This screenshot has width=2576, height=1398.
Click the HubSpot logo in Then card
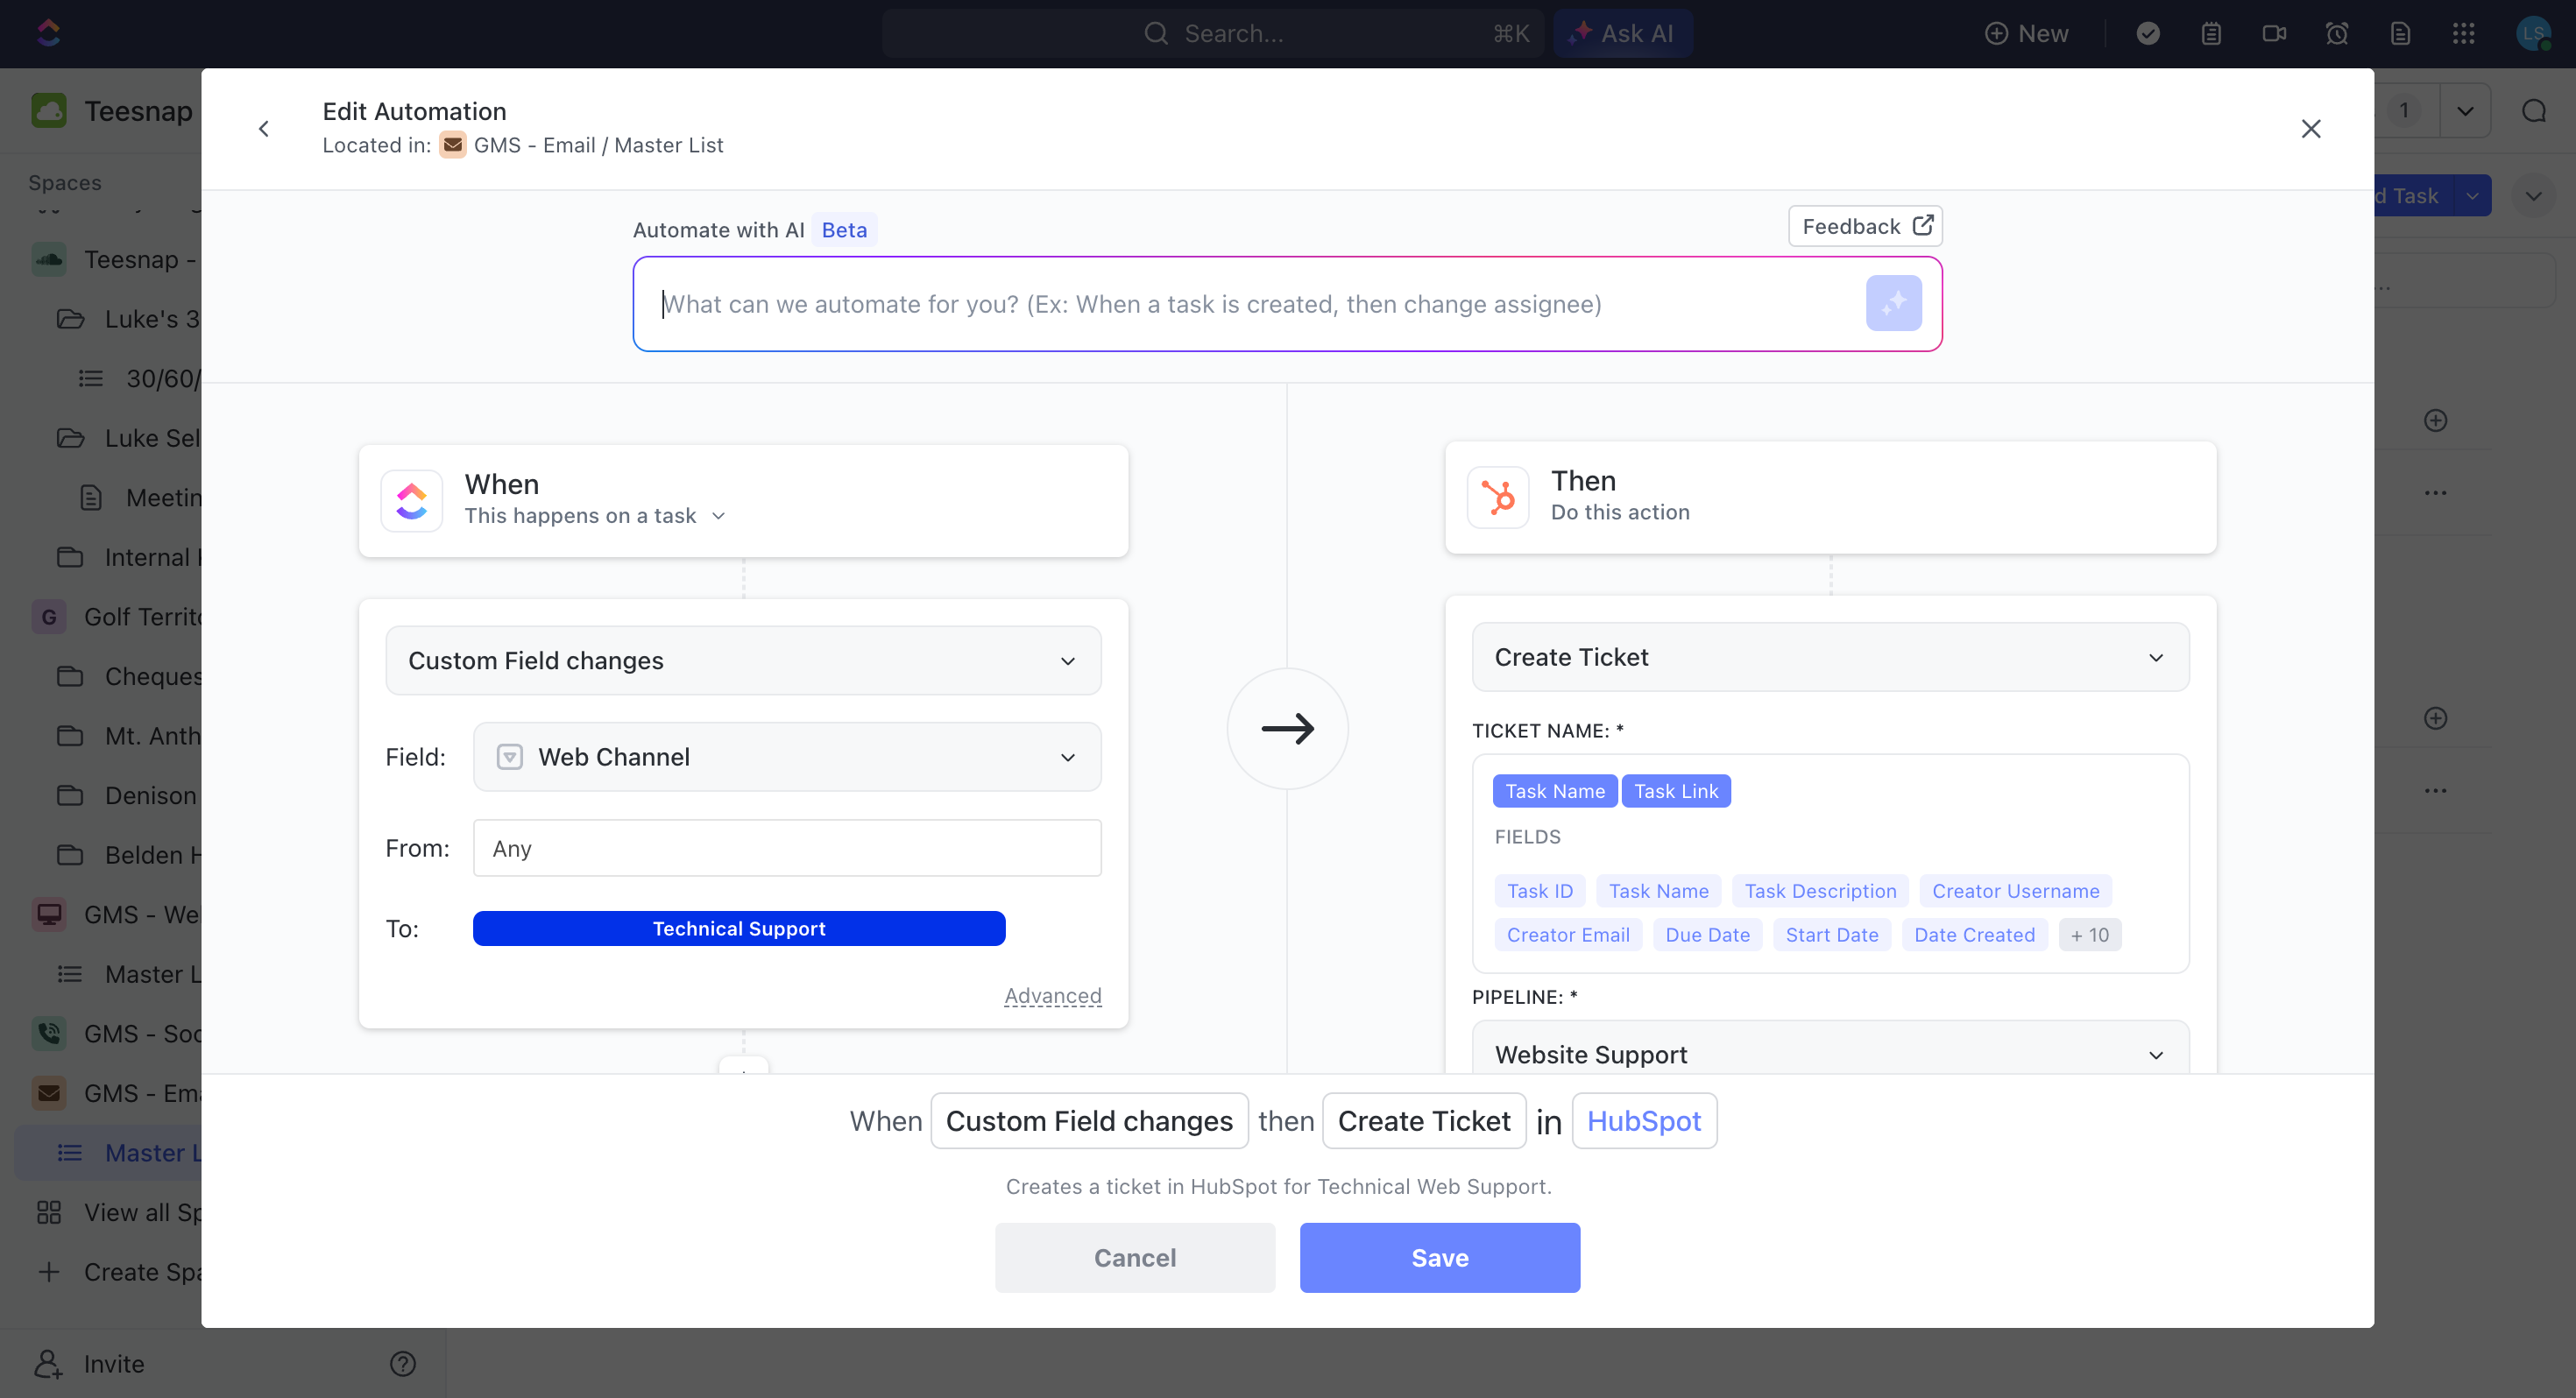(x=1498, y=497)
